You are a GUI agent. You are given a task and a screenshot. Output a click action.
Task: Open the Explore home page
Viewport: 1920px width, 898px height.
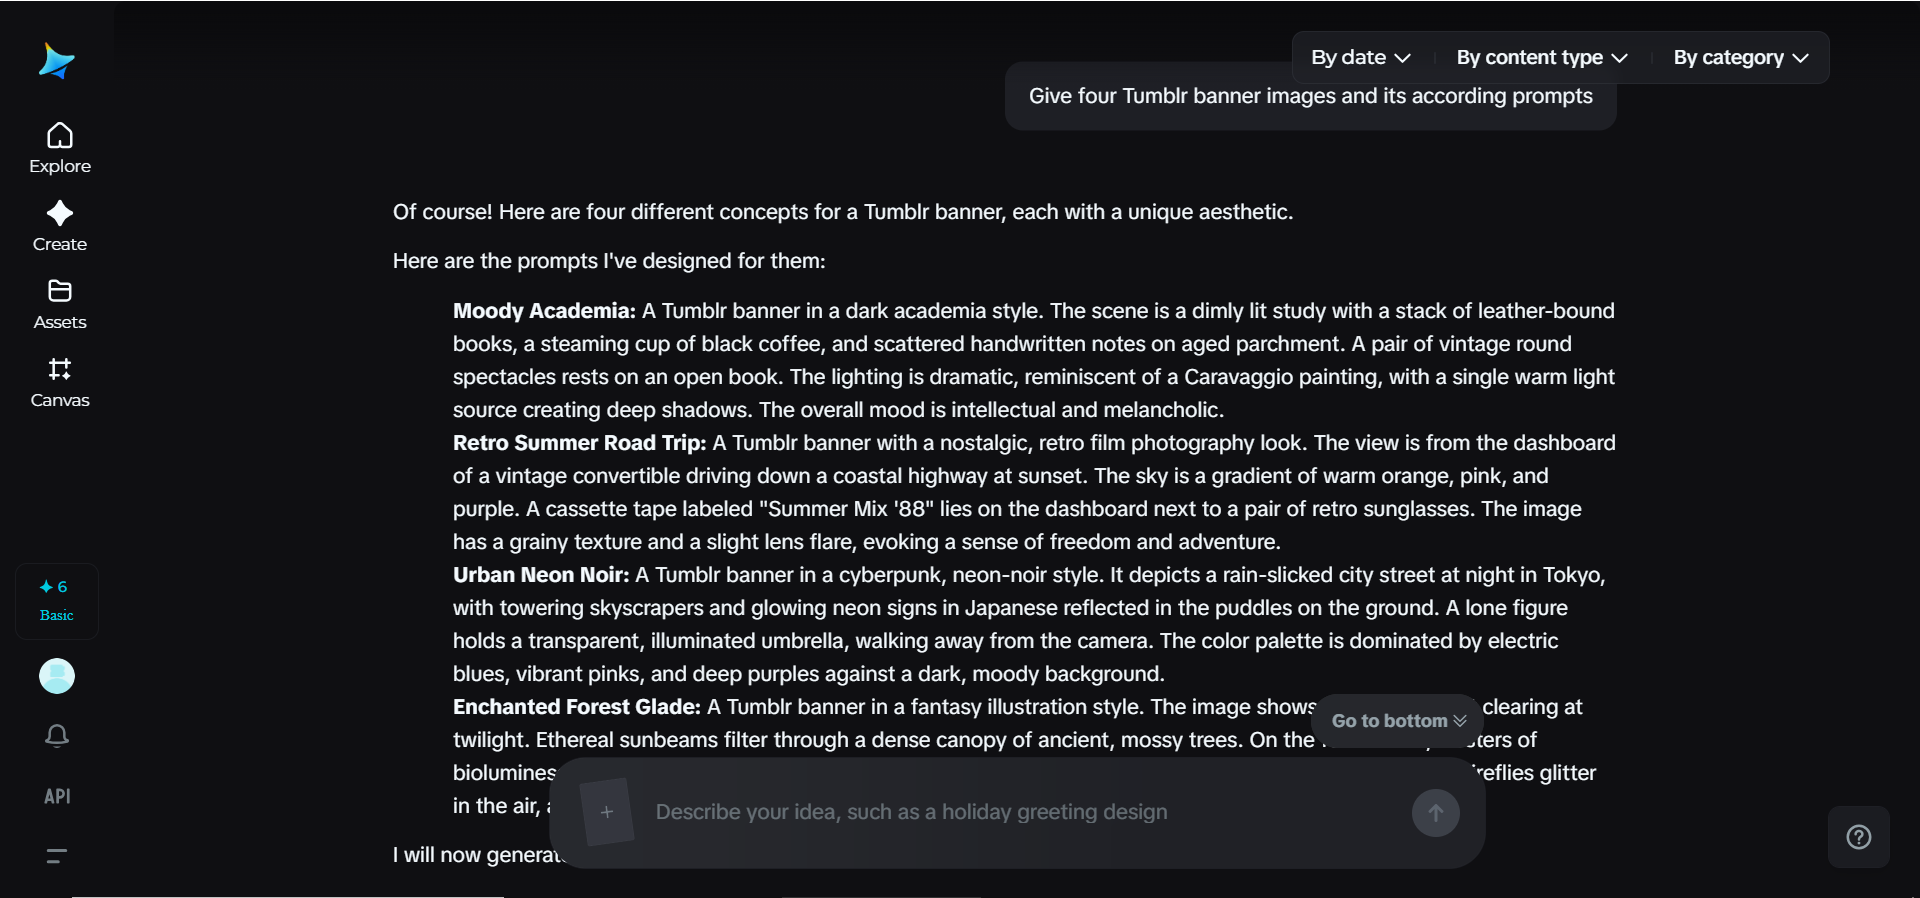(60, 148)
